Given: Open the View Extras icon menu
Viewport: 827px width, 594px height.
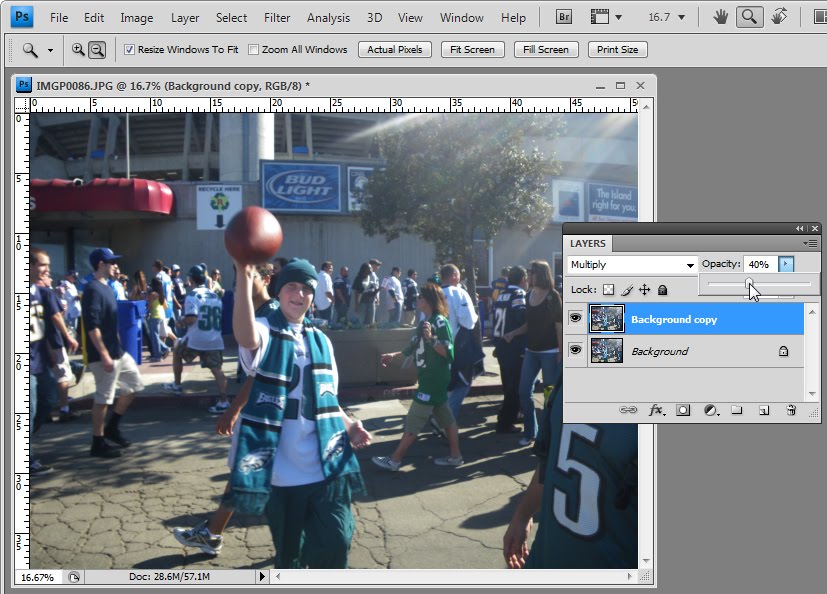Looking at the screenshot, I should point(605,17).
